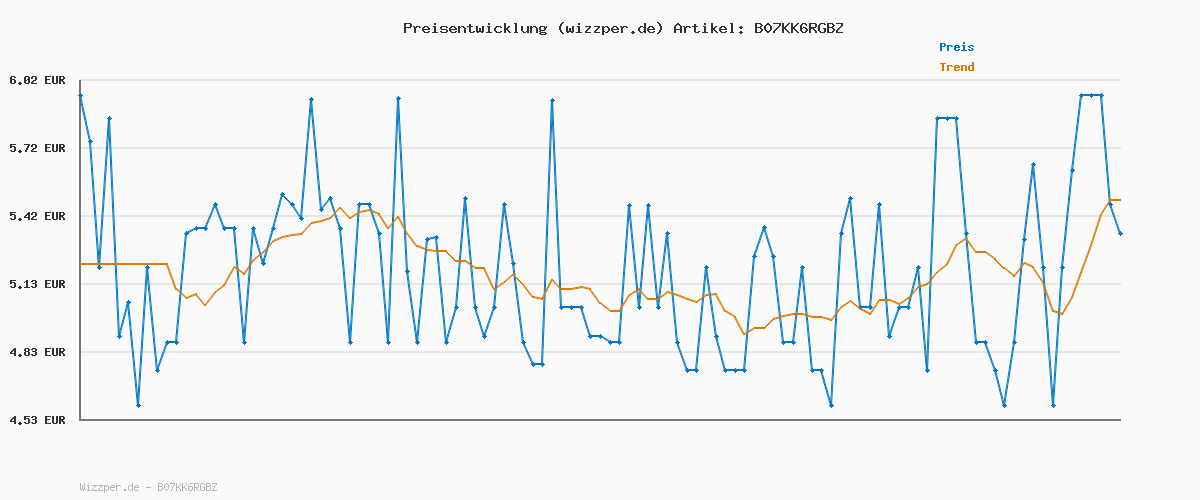Click the 5.72 EUR horizontal gridline
This screenshot has height=500, width=1200.
pos(600,148)
